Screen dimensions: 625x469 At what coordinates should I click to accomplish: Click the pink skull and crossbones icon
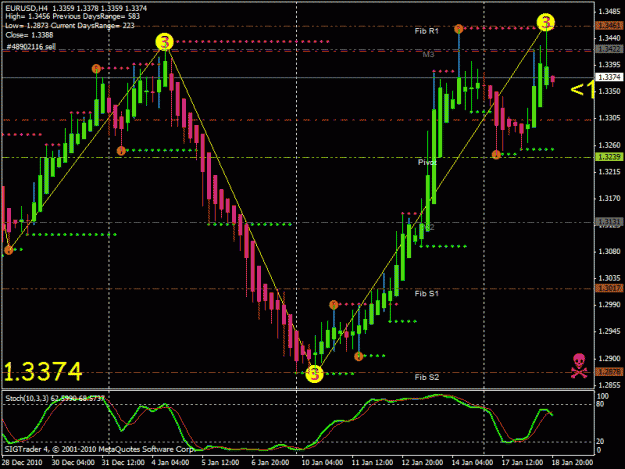pyautogui.click(x=579, y=366)
